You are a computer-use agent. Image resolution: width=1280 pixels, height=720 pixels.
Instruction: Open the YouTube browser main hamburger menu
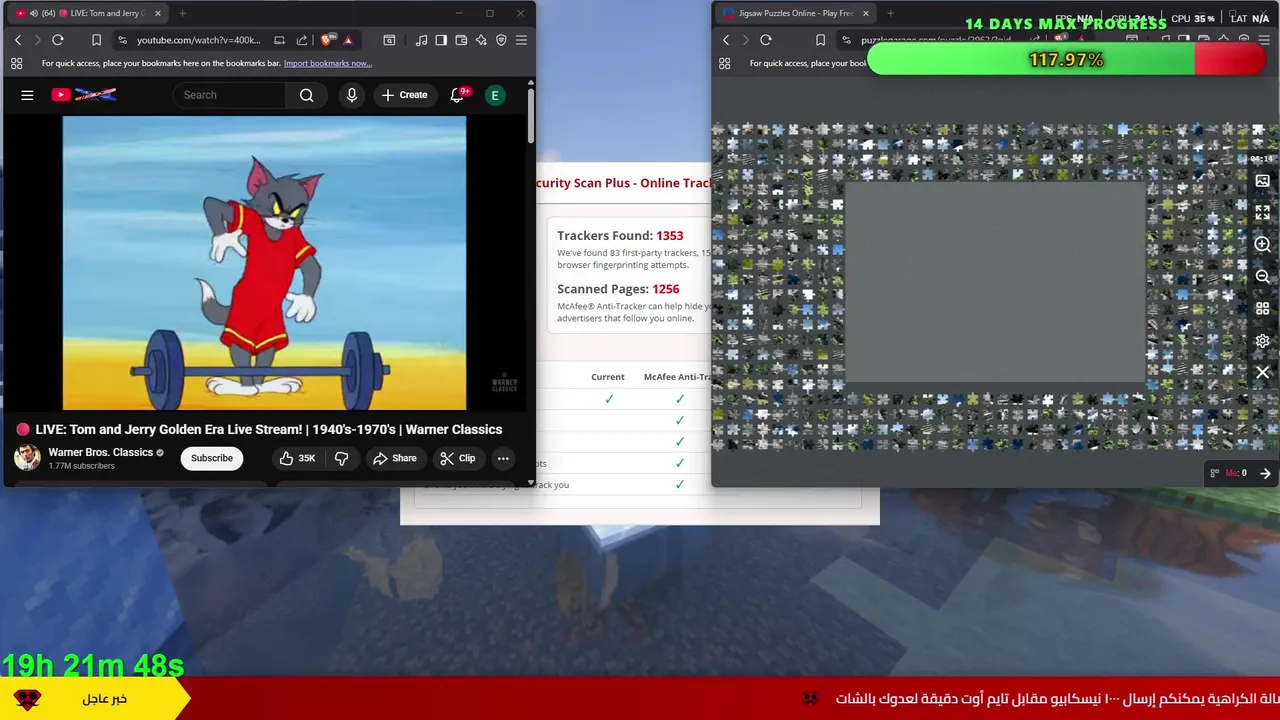(521, 40)
